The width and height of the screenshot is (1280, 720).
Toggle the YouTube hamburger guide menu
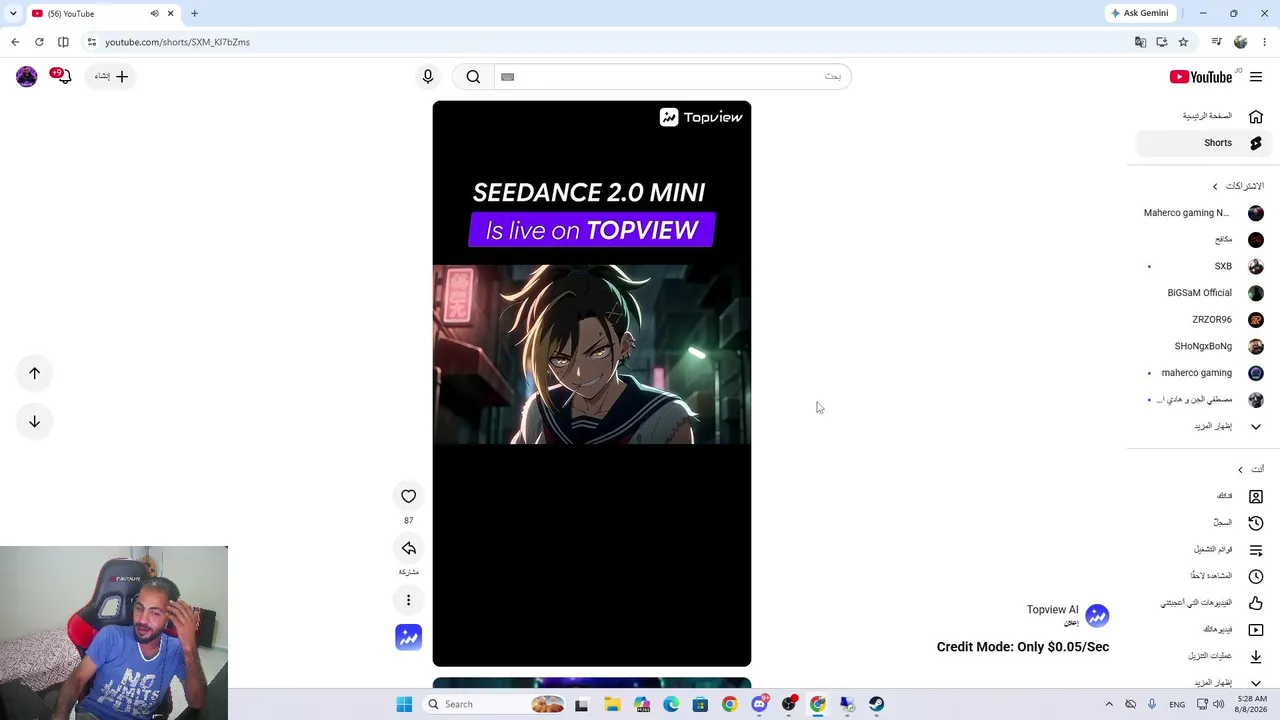point(1256,77)
